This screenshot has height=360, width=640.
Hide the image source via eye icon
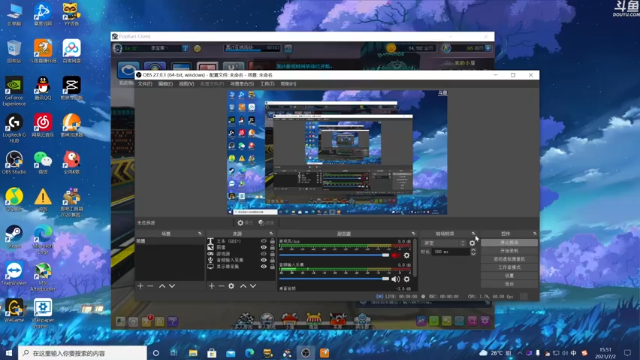pos(264,247)
